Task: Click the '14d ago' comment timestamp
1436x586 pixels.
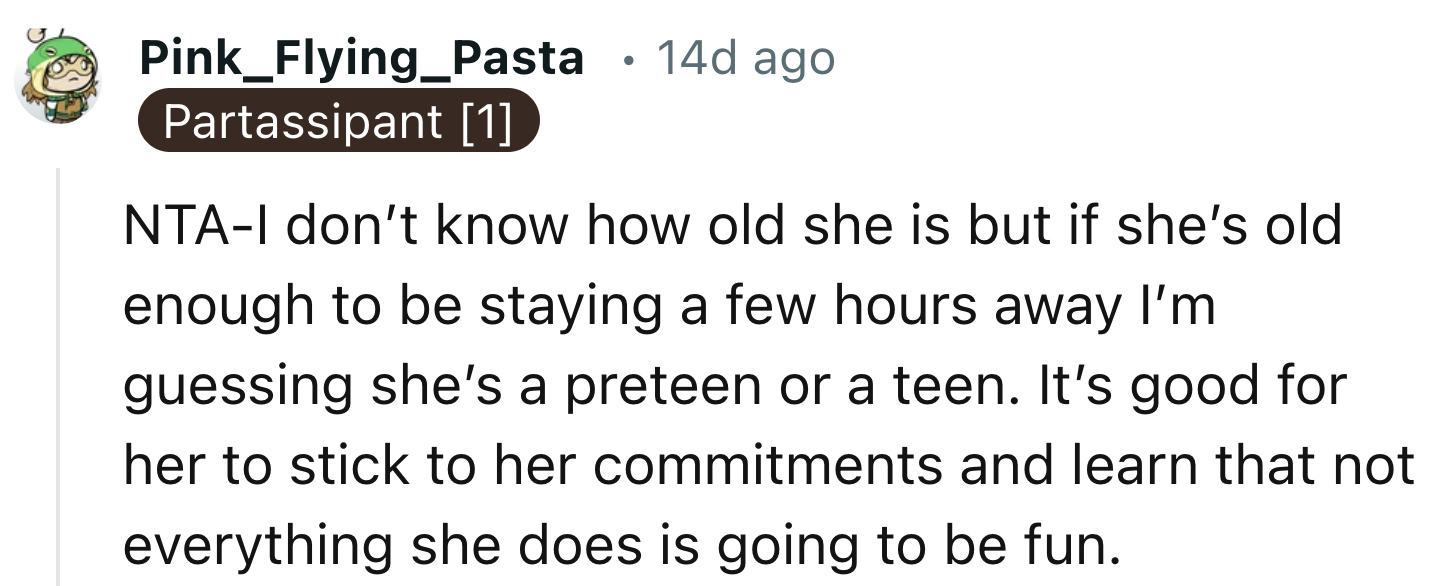Action: [745, 58]
